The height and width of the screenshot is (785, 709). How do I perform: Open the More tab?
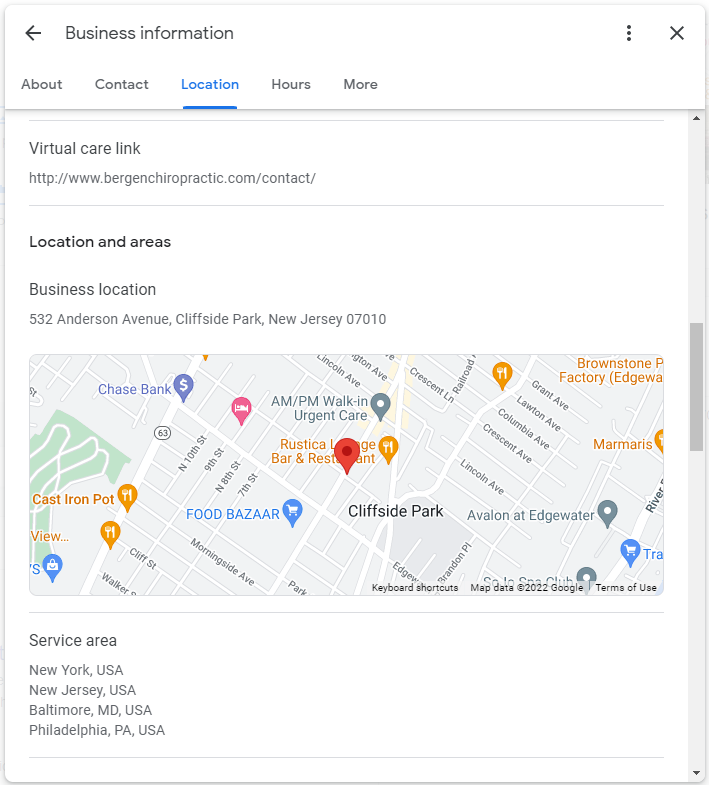(361, 84)
